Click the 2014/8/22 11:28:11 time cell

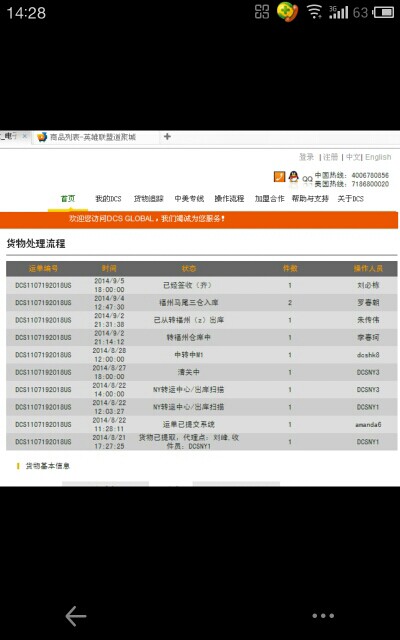point(109,424)
